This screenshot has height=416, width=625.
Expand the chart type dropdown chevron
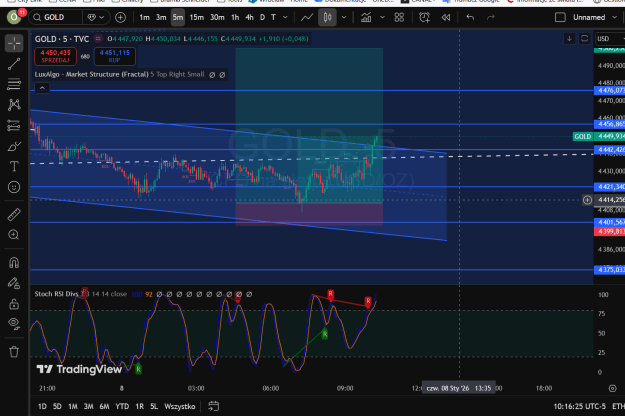pos(344,17)
